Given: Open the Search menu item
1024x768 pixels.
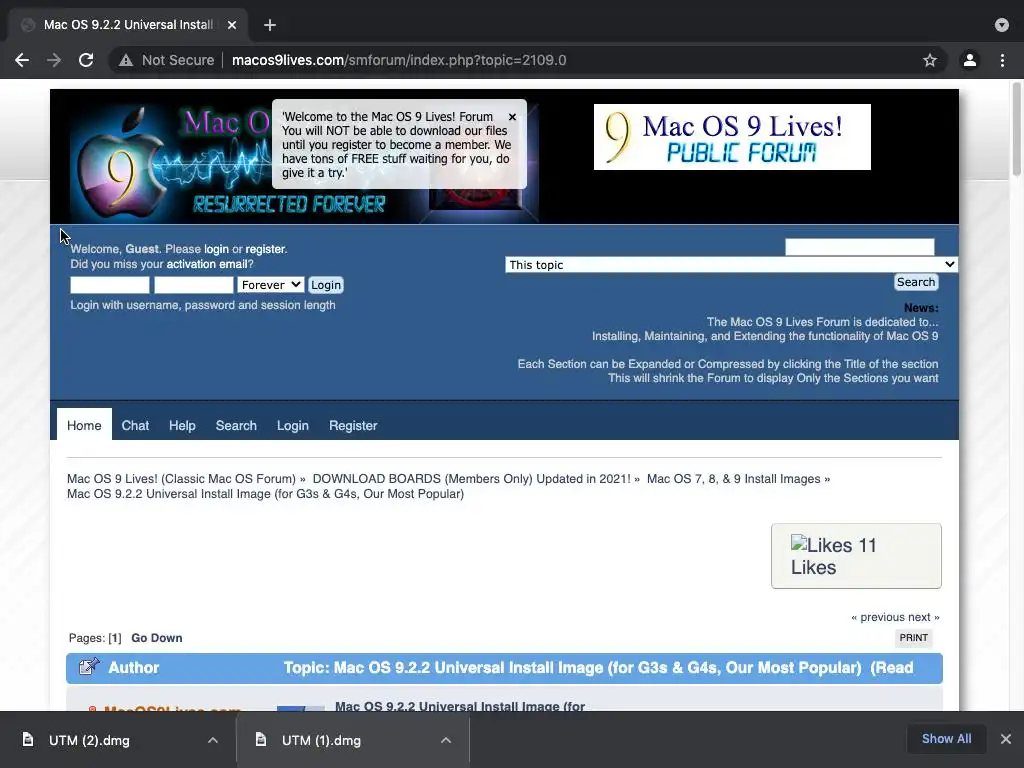Looking at the screenshot, I should pos(236,425).
